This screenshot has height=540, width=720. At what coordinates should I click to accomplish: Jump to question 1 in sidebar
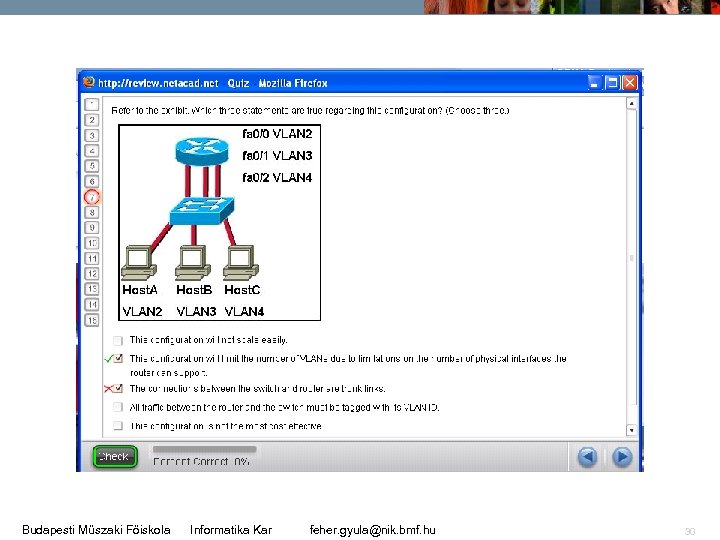point(92,105)
